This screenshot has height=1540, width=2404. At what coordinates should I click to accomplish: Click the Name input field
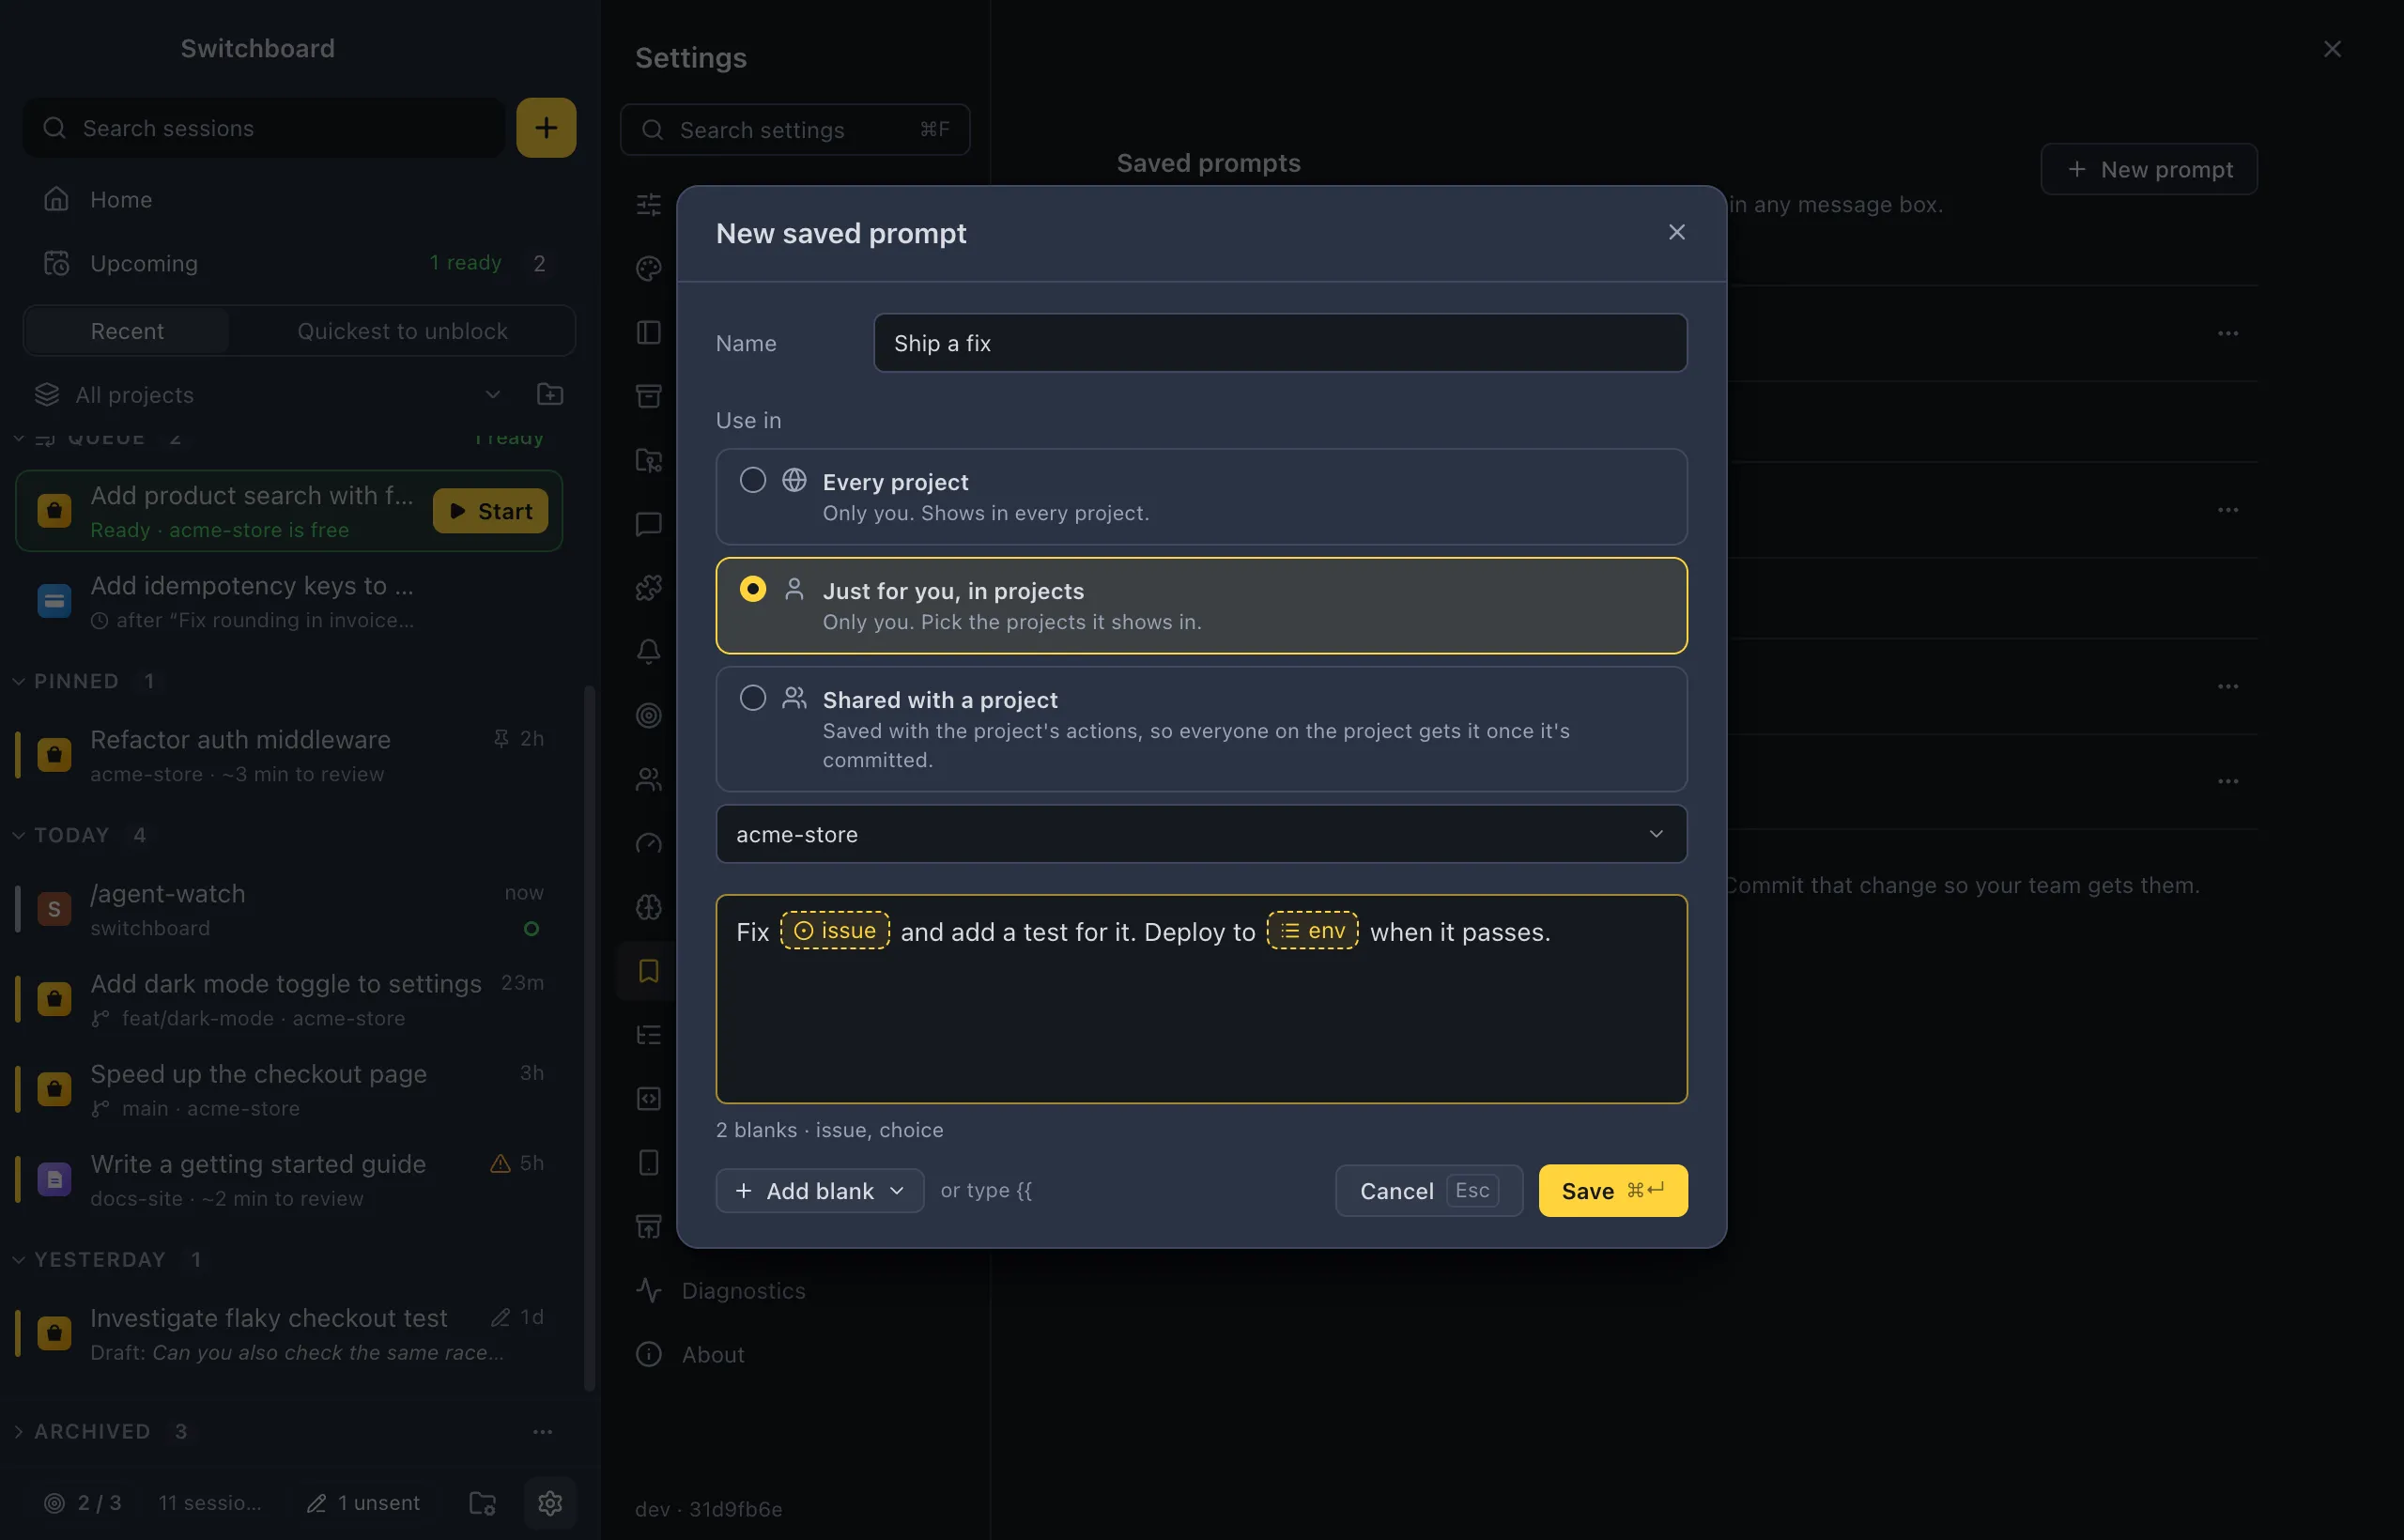pos(1280,343)
